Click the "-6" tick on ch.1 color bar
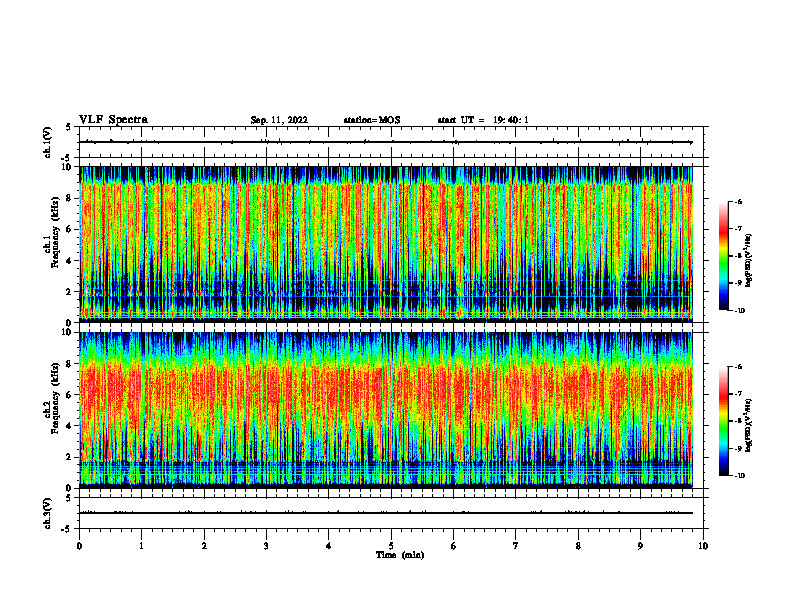The image size is (792, 612). 739,202
